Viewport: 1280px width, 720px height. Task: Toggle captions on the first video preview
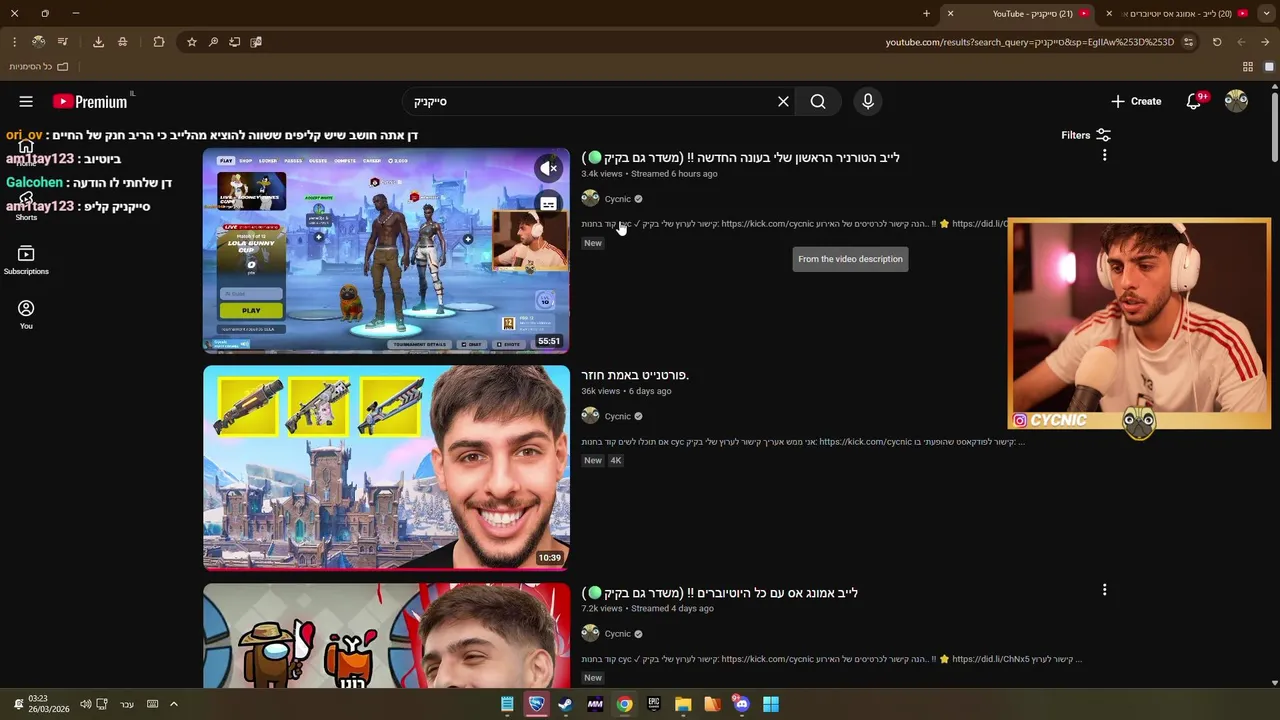549,204
